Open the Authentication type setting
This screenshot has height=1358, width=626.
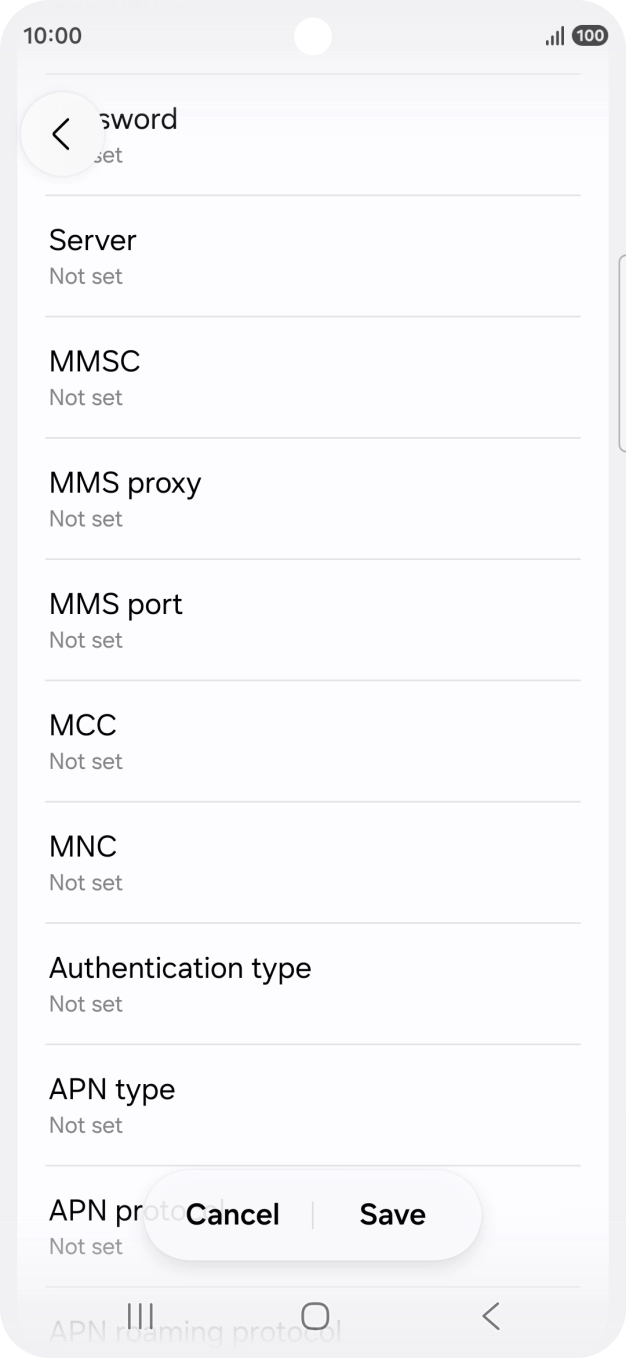click(x=180, y=983)
